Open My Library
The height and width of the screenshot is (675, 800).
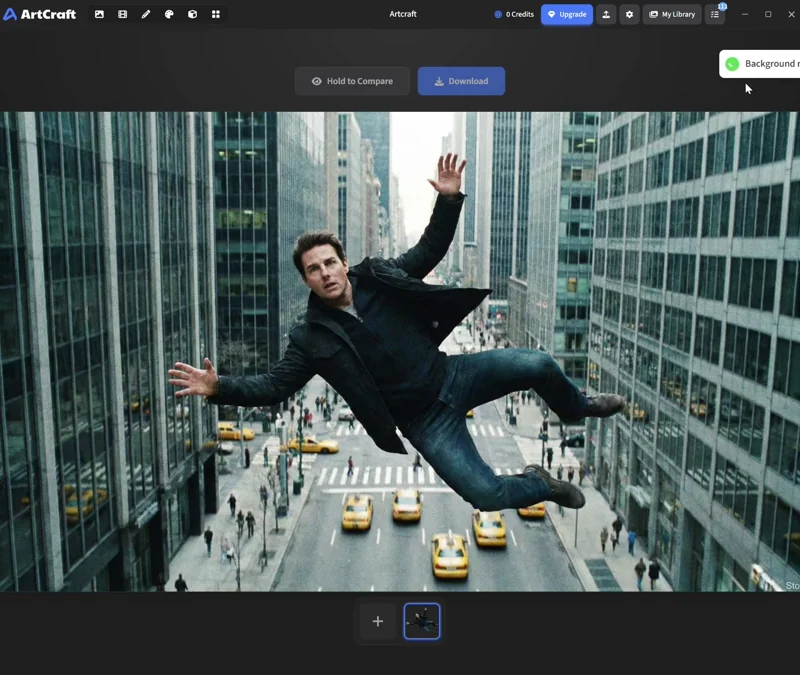click(672, 14)
